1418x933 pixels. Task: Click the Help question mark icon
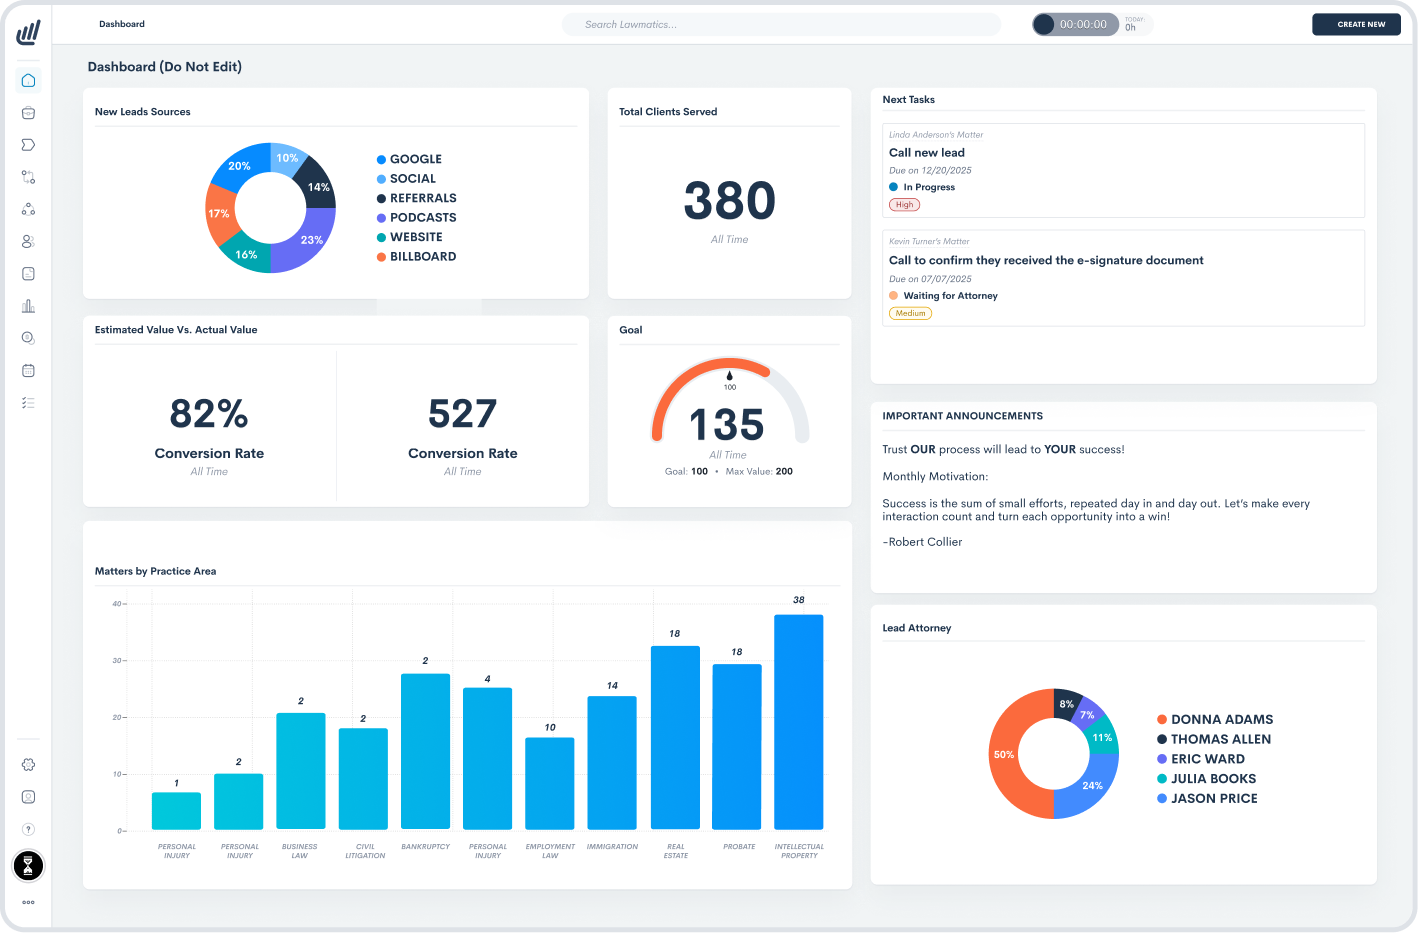(x=28, y=829)
